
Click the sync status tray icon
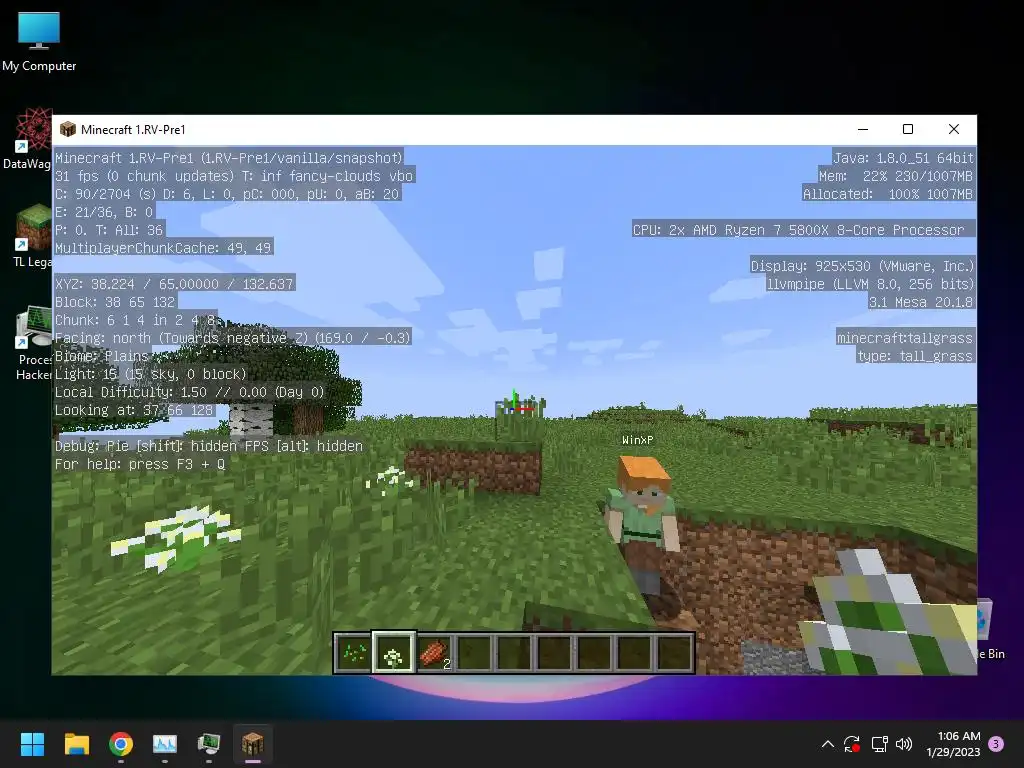852,744
